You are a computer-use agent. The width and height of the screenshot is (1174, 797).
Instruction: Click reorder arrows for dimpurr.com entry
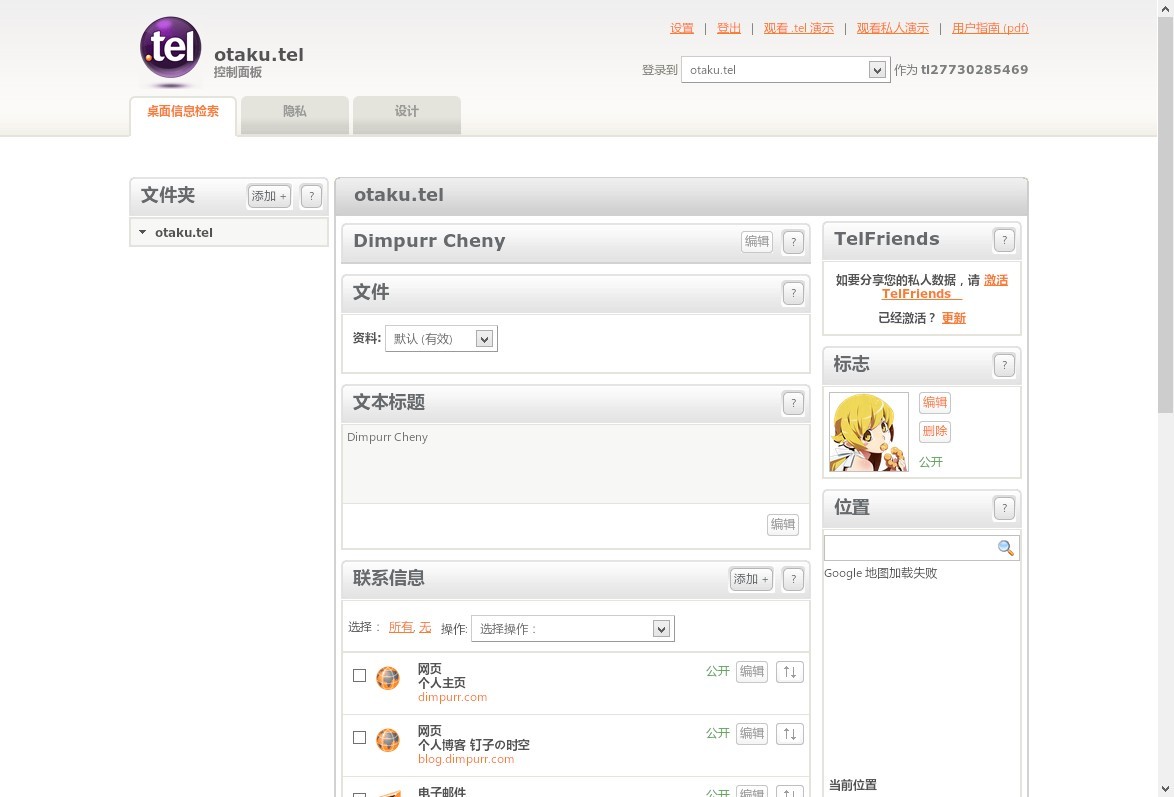click(x=789, y=672)
